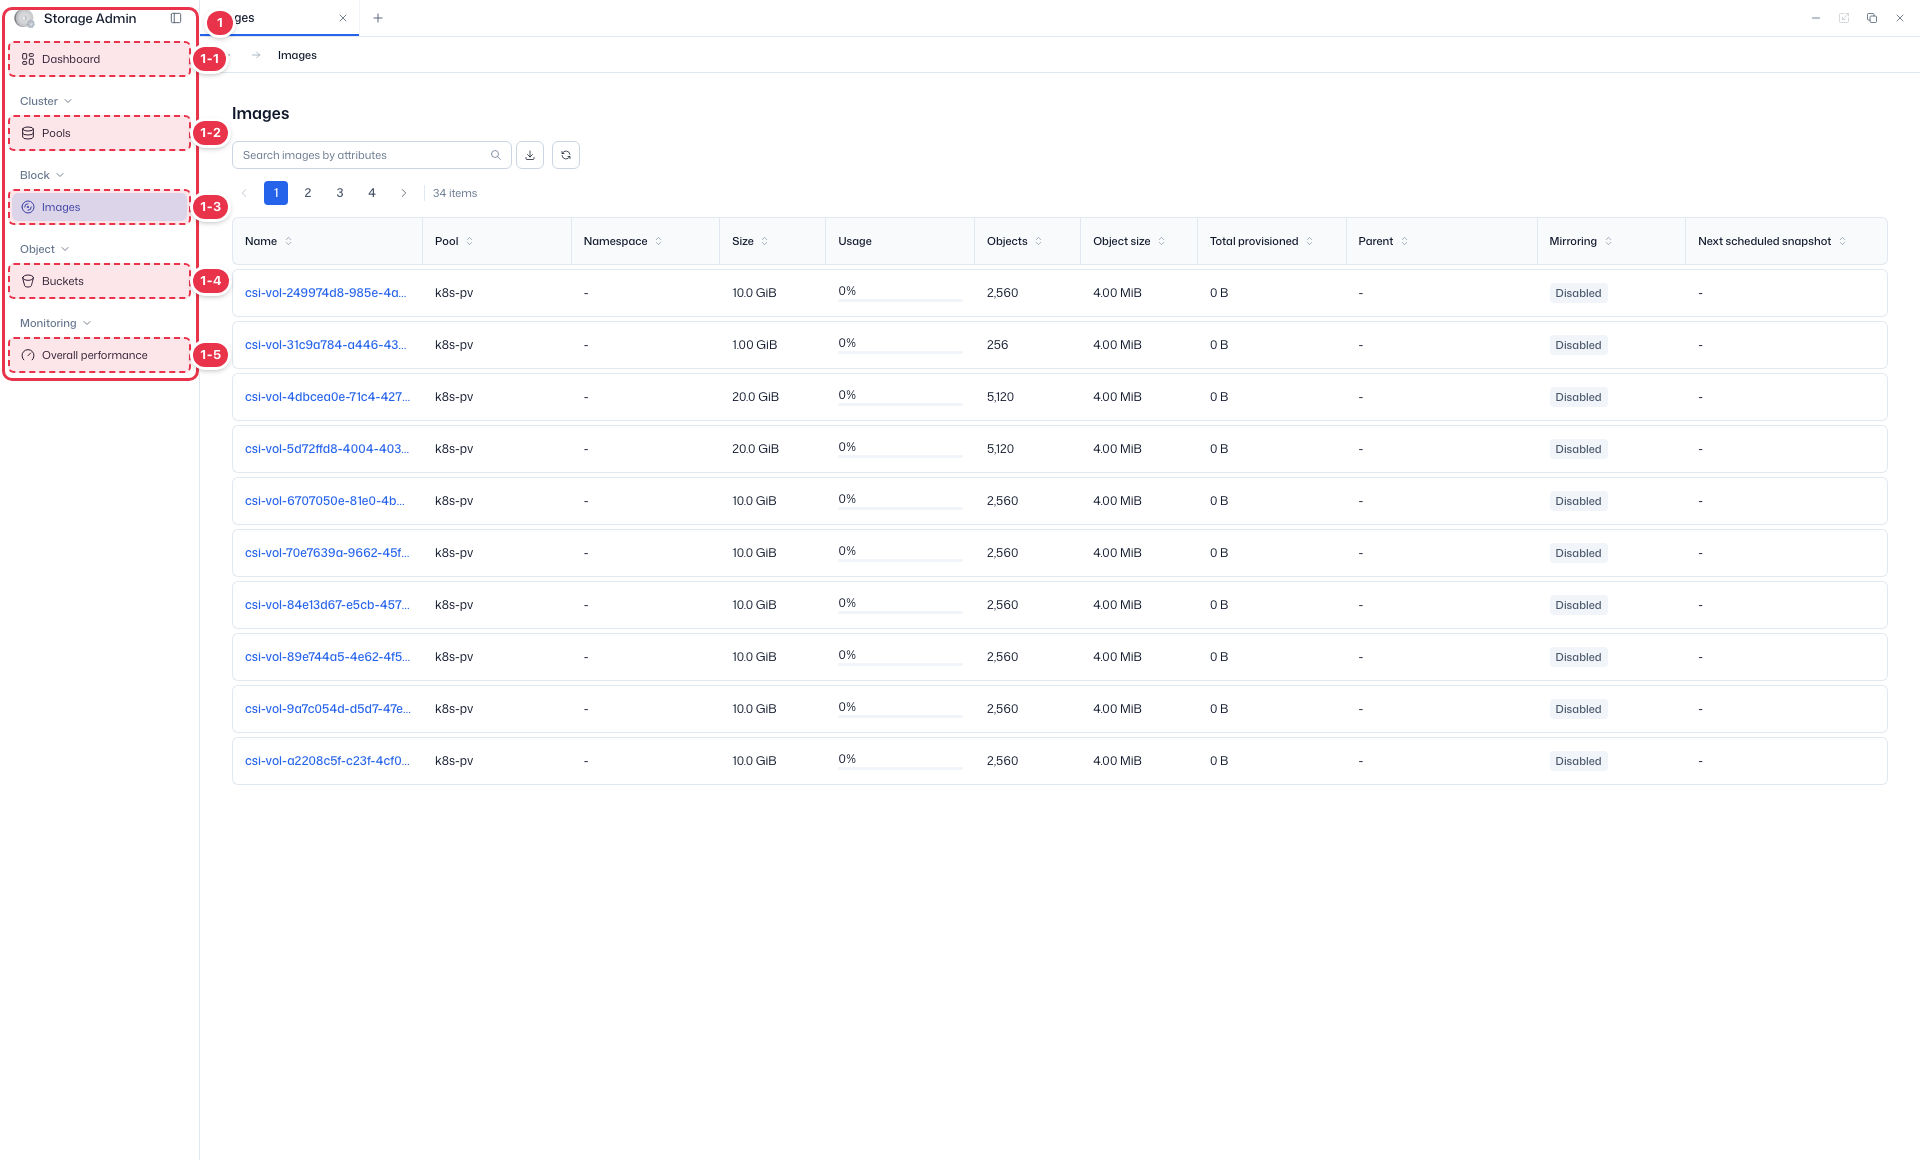
Task: Collapse the Cluster section
Action: click(x=46, y=101)
